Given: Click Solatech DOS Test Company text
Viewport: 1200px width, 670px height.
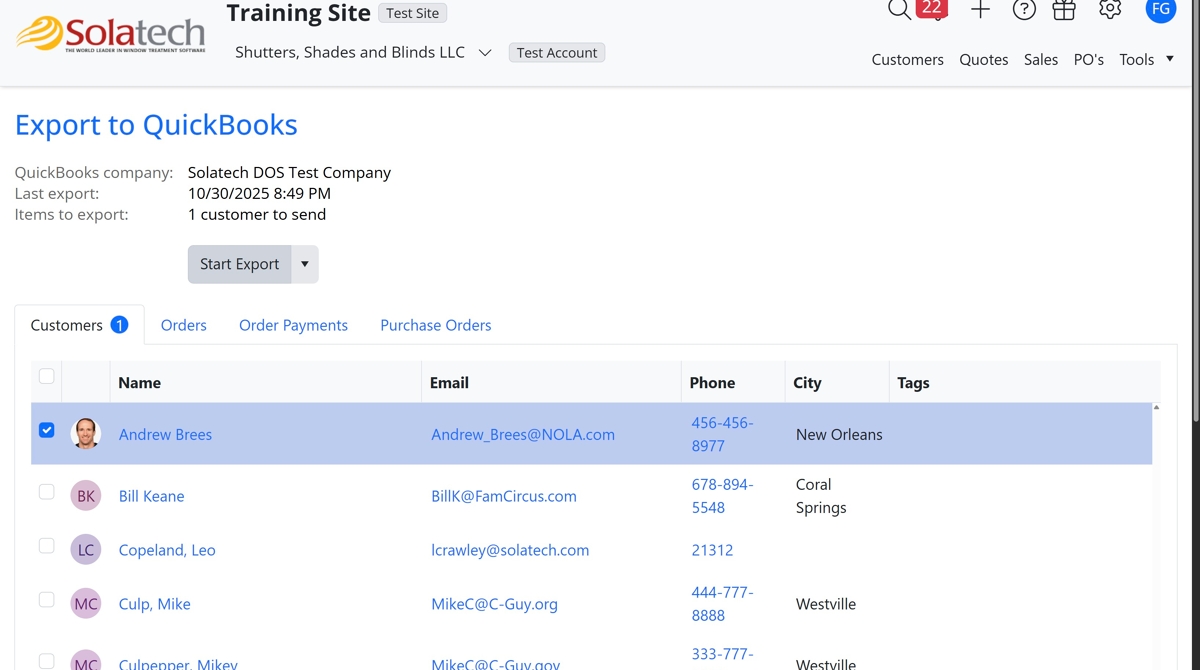Looking at the screenshot, I should coord(289,172).
